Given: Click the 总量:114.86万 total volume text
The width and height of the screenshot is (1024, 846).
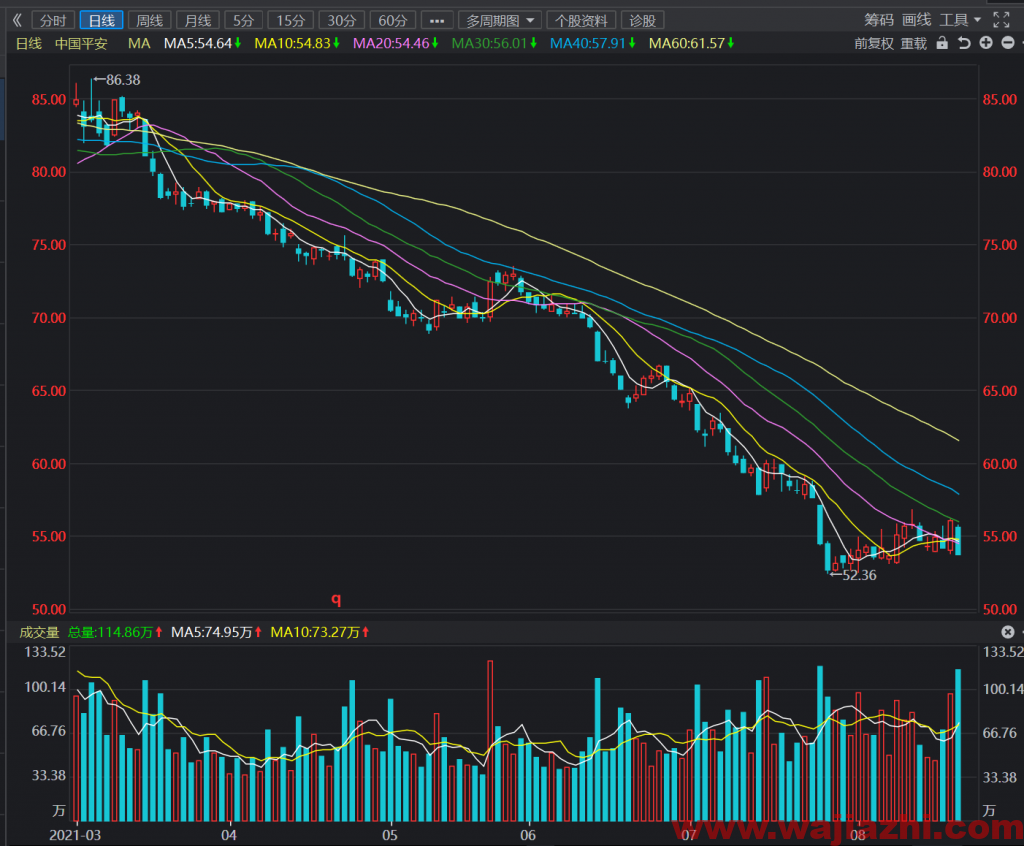Looking at the screenshot, I should 110,632.
